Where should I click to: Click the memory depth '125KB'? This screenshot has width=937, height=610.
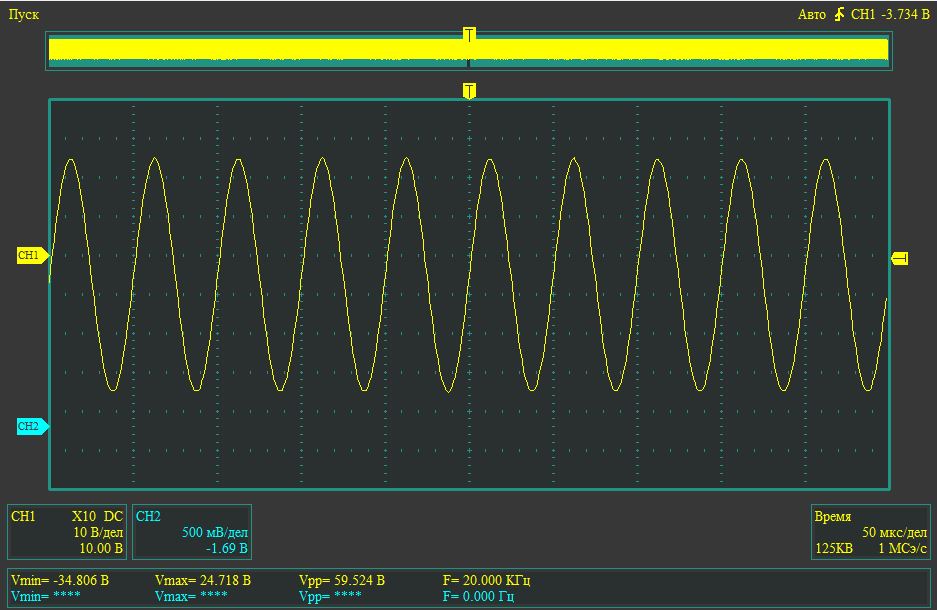coord(834,548)
